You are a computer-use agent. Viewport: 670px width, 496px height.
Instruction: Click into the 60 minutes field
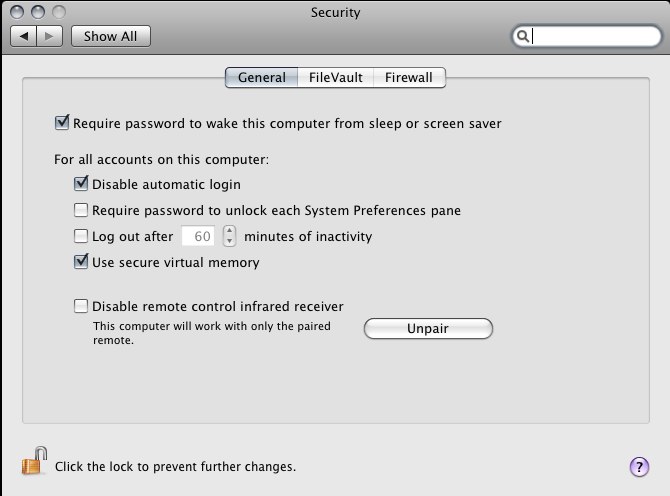click(x=198, y=236)
